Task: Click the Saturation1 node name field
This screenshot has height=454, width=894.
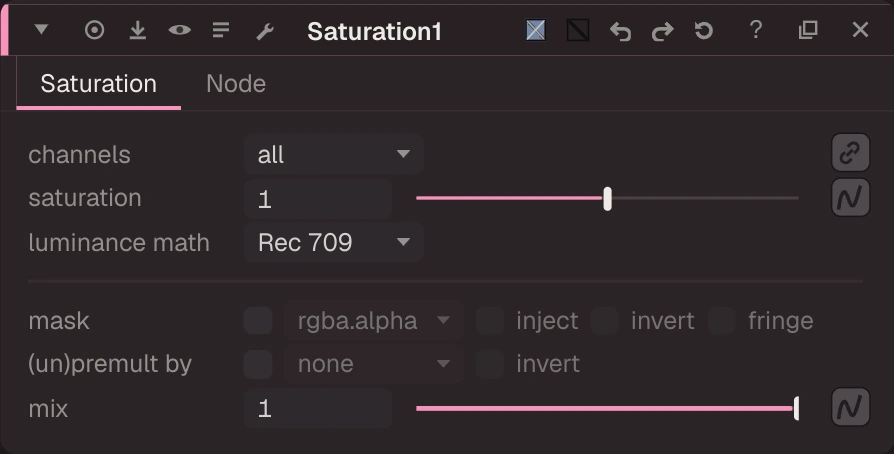Action: (374, 31)
